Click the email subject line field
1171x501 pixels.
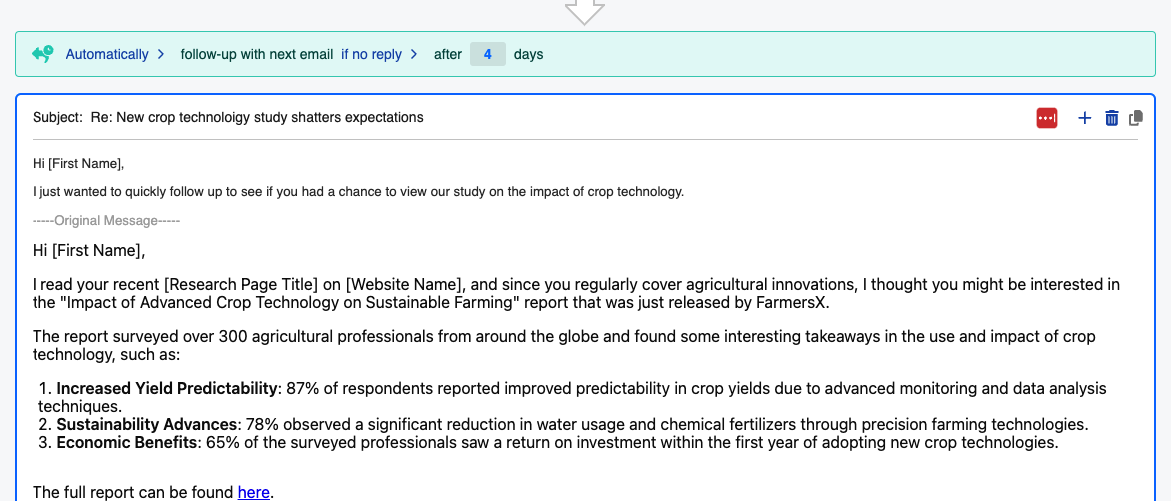257,117
